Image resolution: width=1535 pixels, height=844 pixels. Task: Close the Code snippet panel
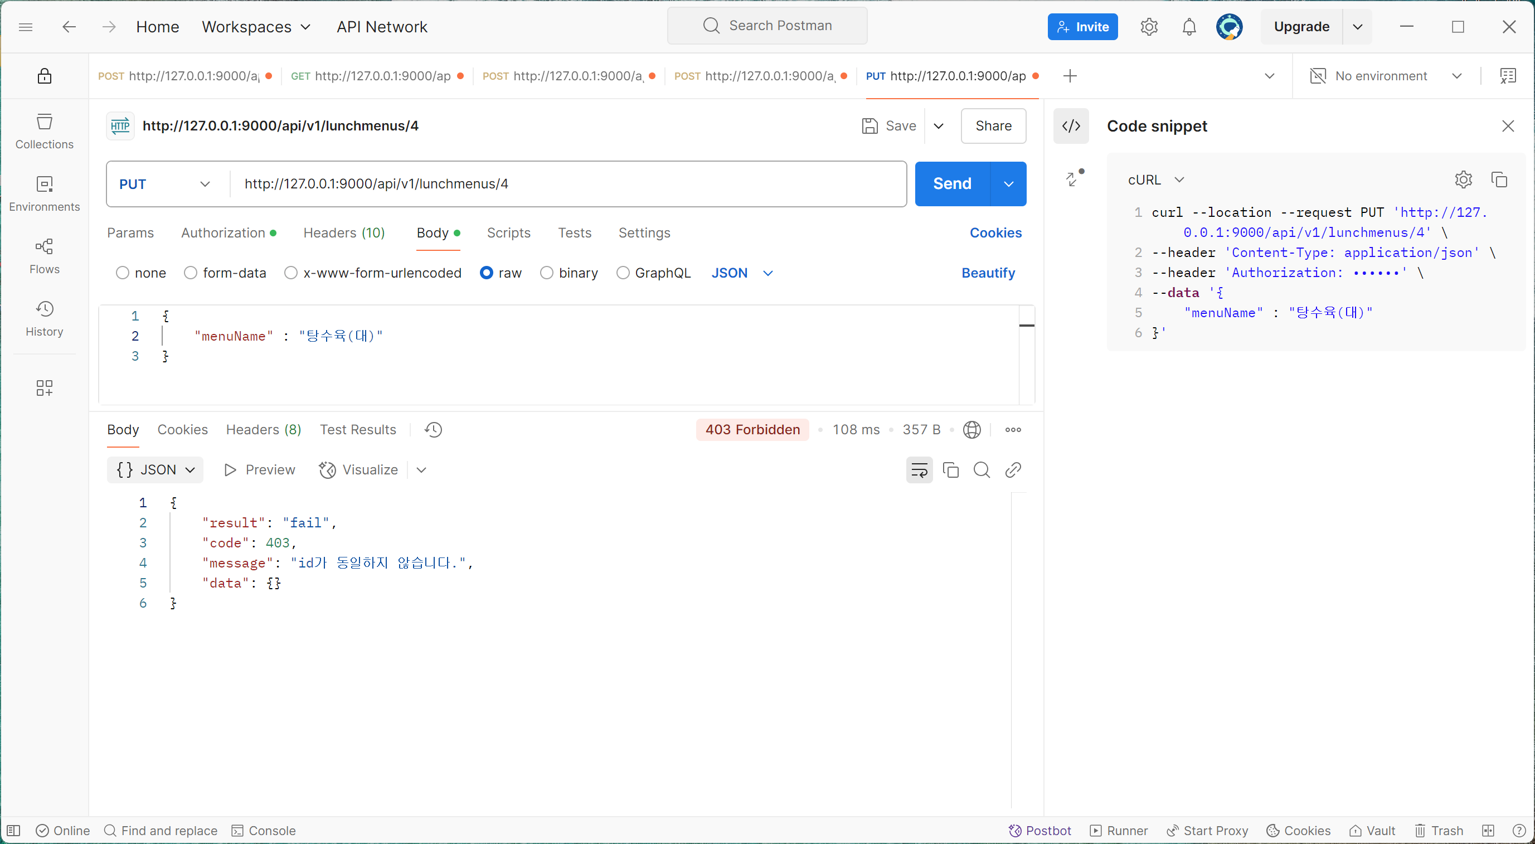(x=1508, y=126)
